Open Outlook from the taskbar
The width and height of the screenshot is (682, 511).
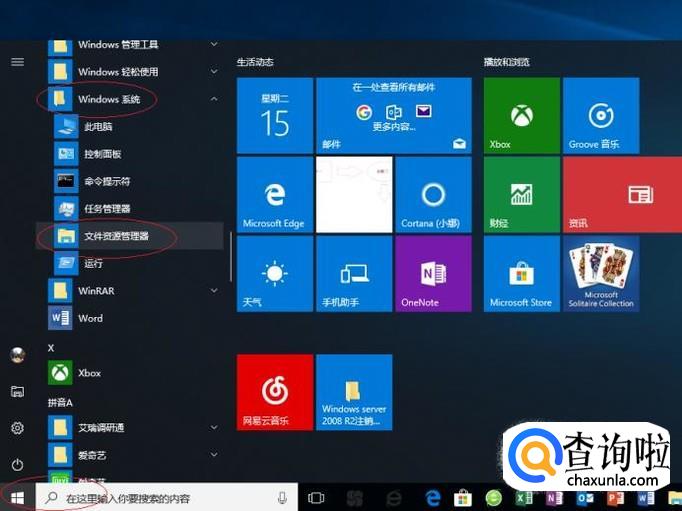pyautogui.click(x=585, y=498)
